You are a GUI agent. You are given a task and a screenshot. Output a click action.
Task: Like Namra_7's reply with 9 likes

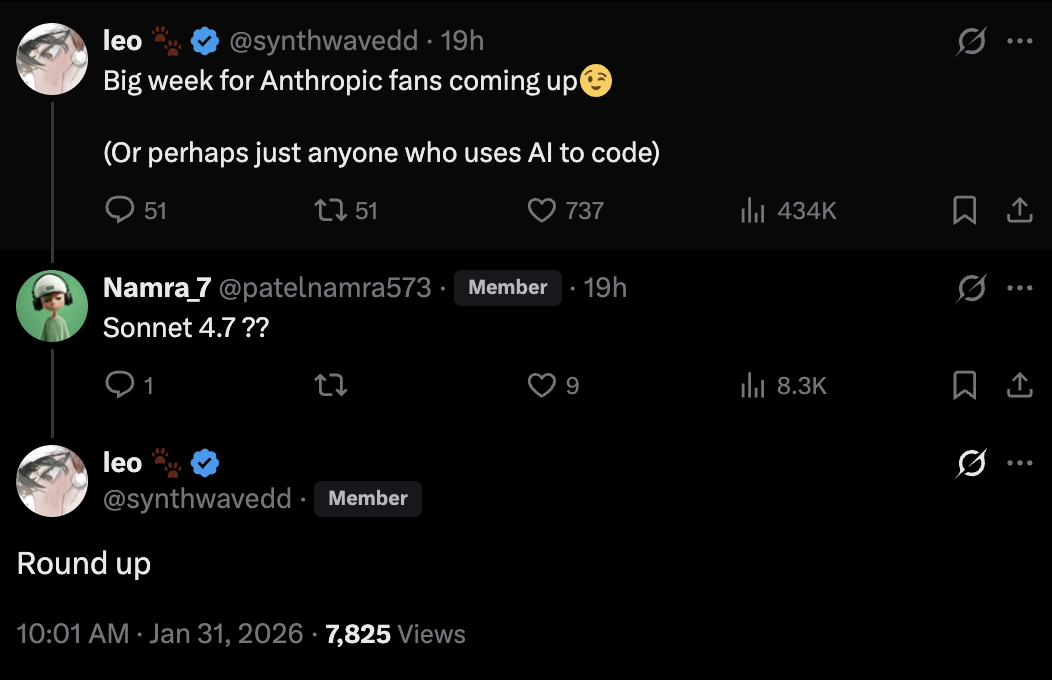pos(541,385)
